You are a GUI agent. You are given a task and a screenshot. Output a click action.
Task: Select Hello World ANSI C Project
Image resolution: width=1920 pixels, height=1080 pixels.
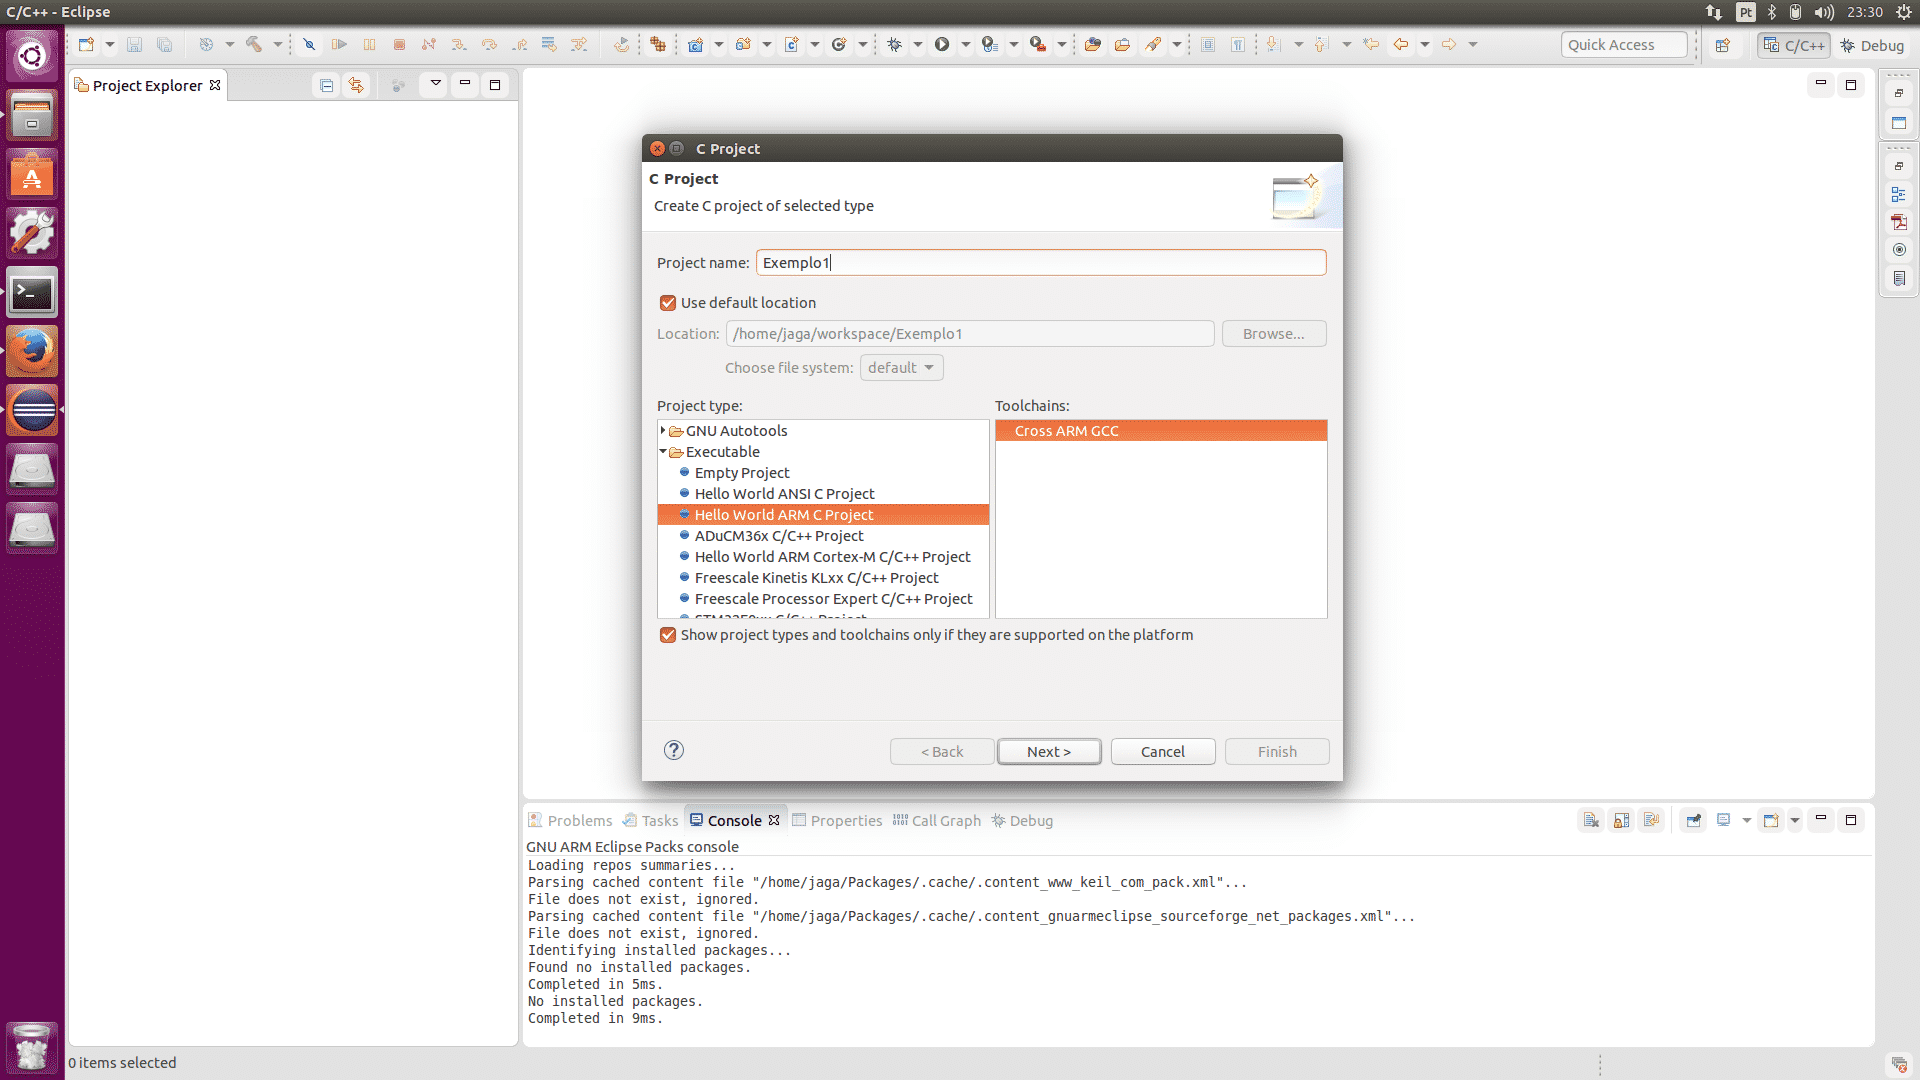[784, 493]
